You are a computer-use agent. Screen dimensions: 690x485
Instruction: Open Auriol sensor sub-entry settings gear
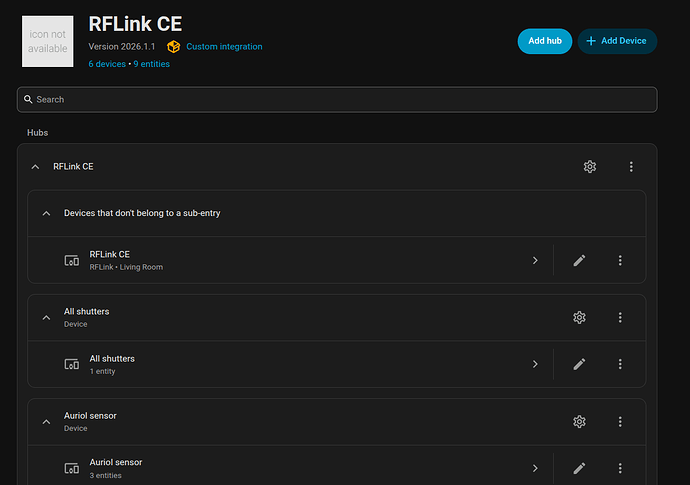point(579,422)
